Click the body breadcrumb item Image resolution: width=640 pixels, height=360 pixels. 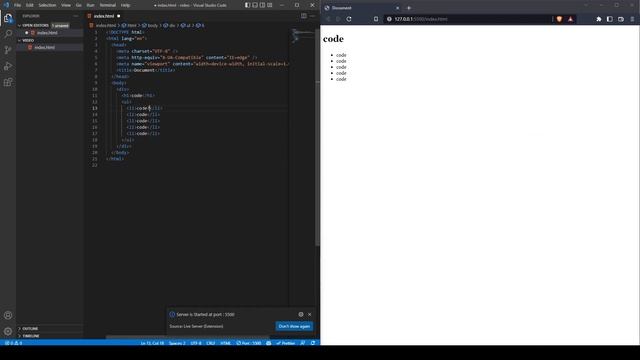point(150,25)
